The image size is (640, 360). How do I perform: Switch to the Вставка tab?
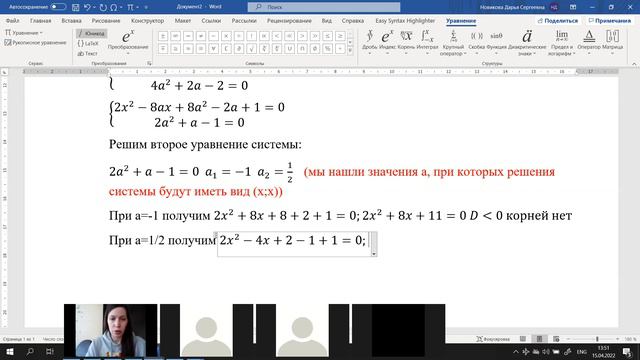pyautogui.click(x=71, y=20)
